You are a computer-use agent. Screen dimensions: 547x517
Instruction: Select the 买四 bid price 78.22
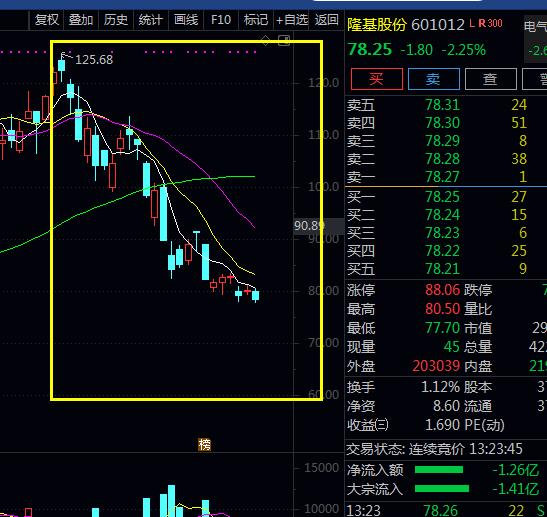[442, 251]
